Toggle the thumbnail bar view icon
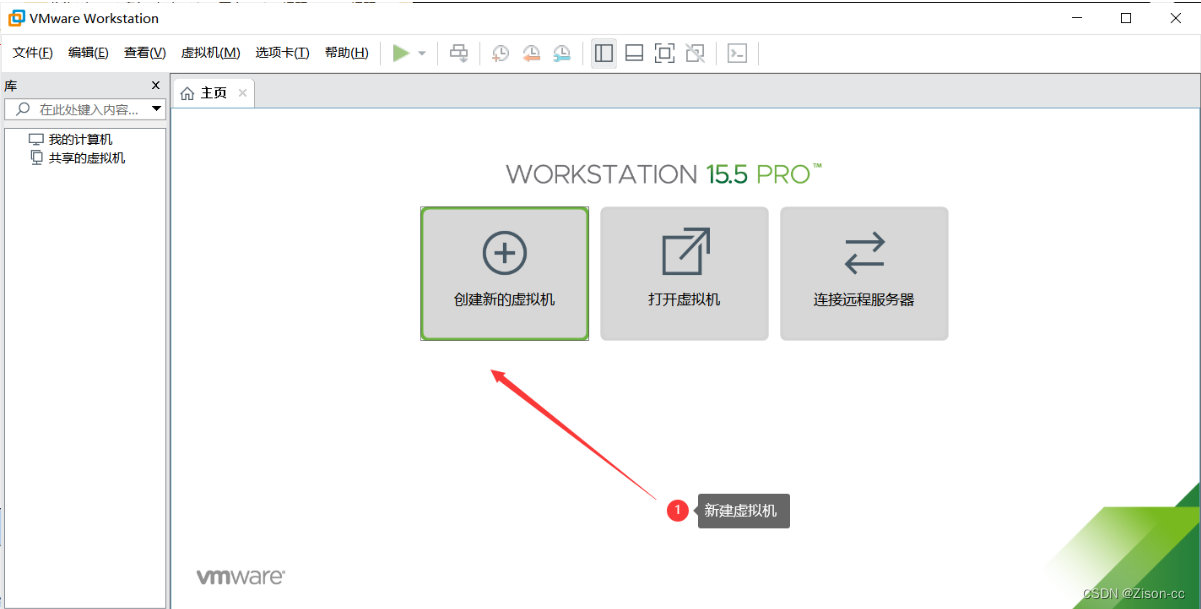1201x609 pixels. [634, 53]
